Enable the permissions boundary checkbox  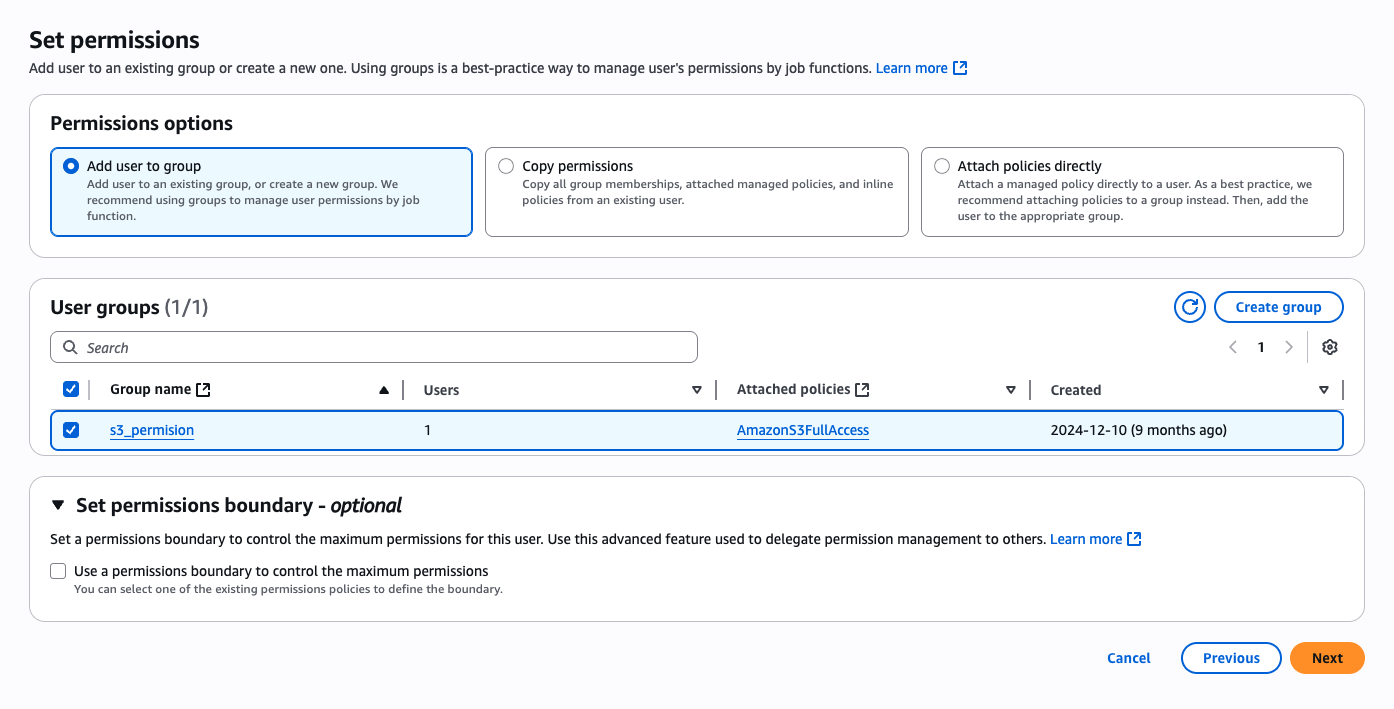59,571
